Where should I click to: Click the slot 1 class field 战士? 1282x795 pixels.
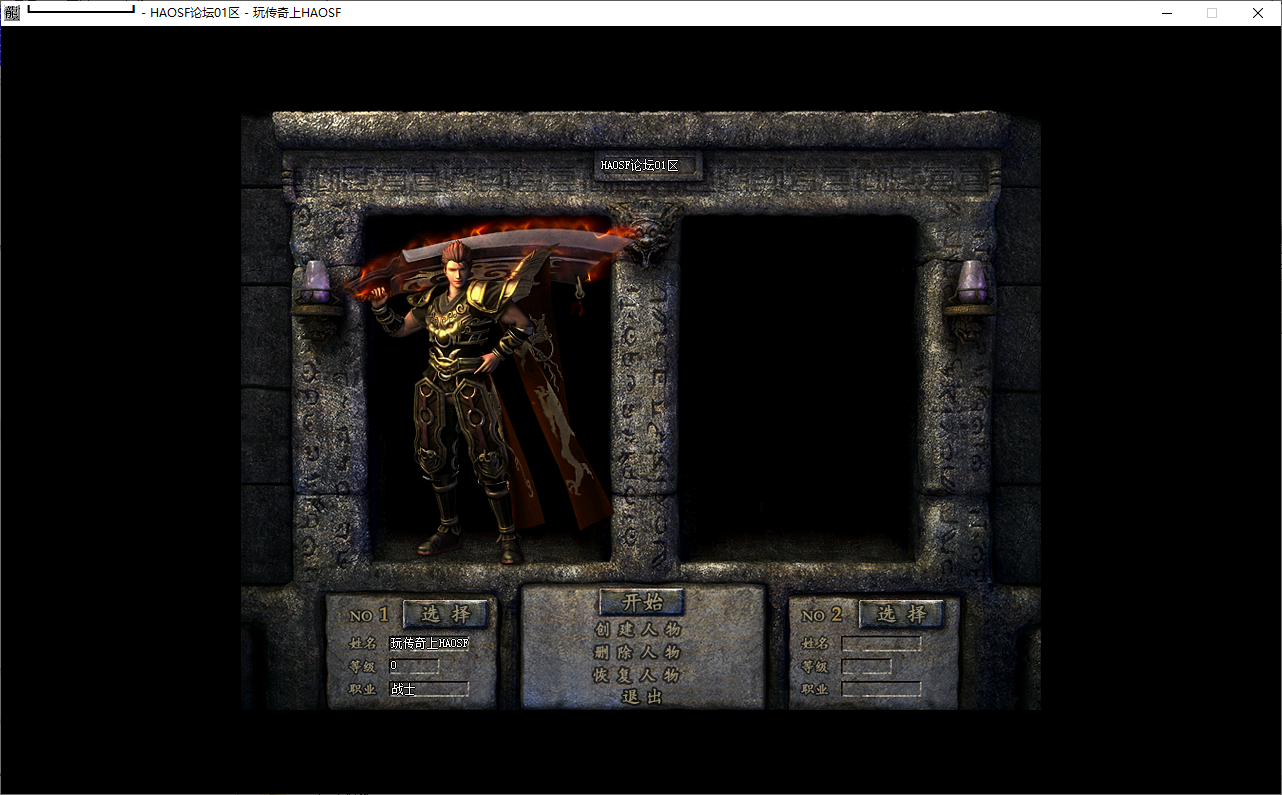[x=429, y=689]
